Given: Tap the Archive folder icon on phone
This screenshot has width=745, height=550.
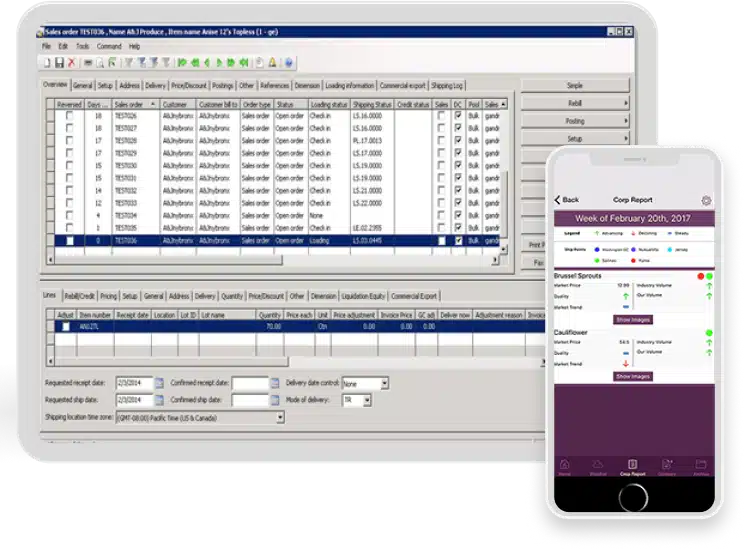Looking at the screenshot, I should 700,465.
